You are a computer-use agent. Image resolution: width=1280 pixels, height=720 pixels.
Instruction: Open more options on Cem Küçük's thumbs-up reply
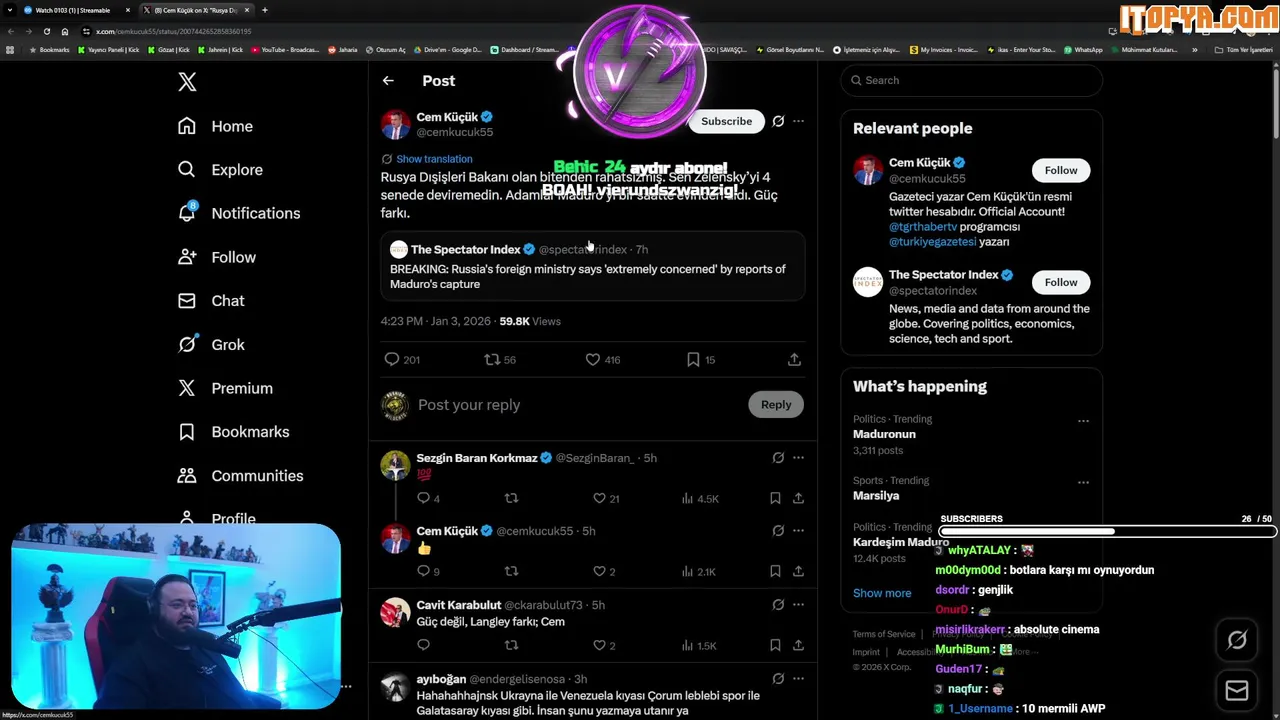tap(798, 531)
